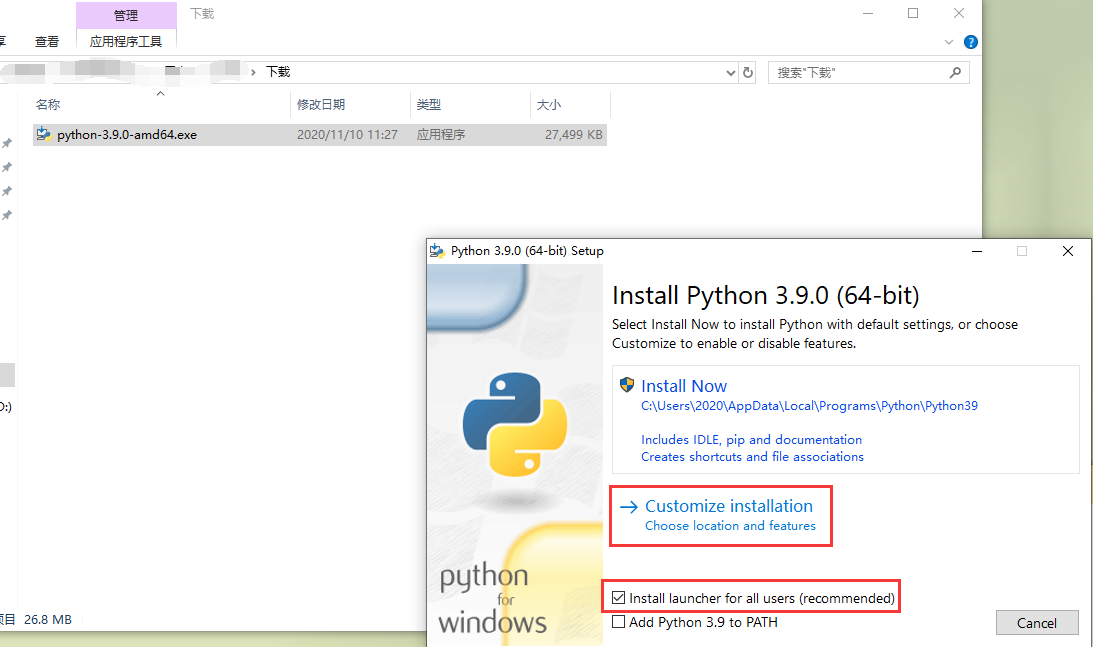The width and height of the screenshot is (1093, 647).
Task: Click first quick access pin icon in sidebar
Action: click(x=7, y=143)
